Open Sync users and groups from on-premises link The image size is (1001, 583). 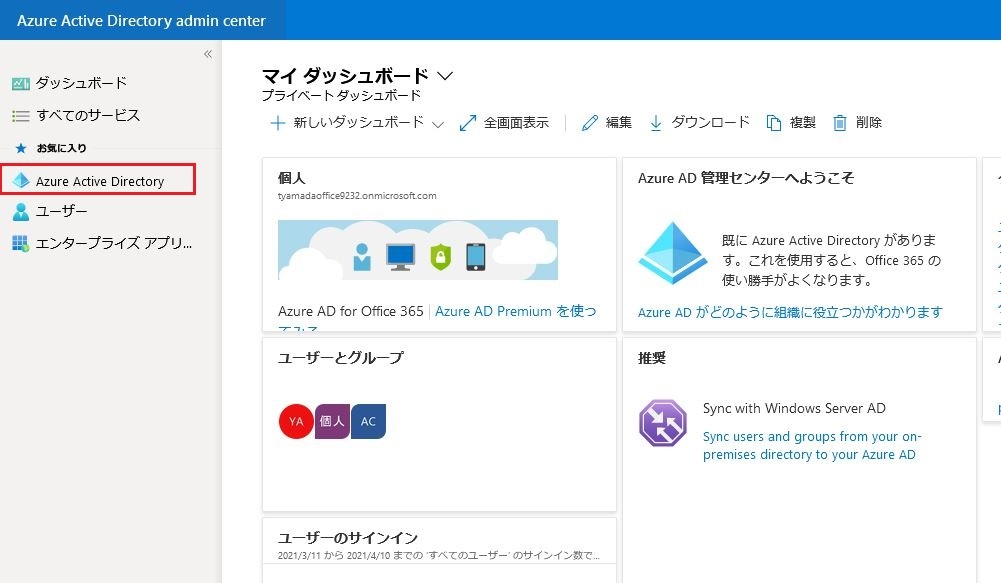812,445
